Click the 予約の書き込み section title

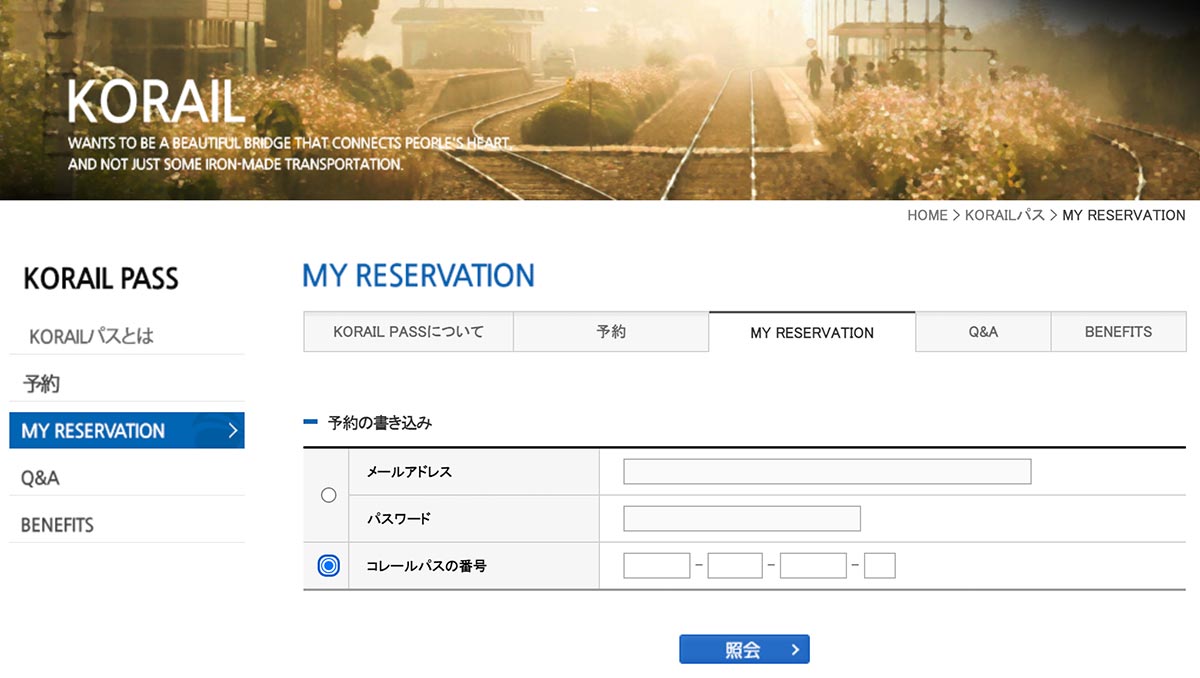point(380,423)
